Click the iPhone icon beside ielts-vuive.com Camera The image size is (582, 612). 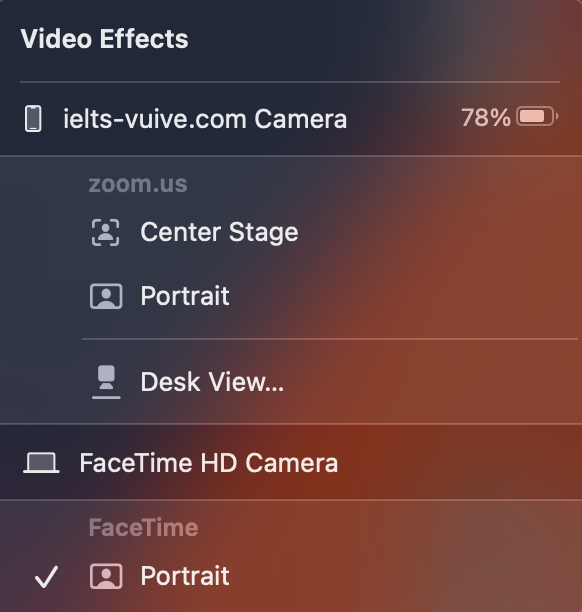tap(33, 119)
